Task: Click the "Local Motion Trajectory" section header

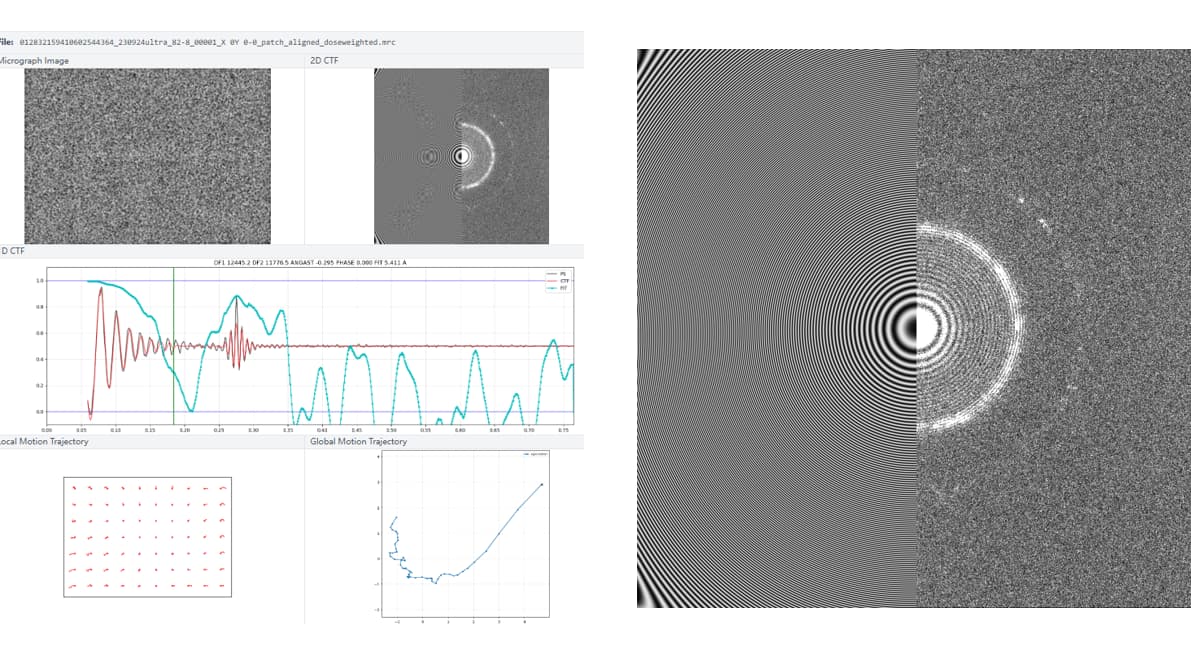Action: [44, 441]
